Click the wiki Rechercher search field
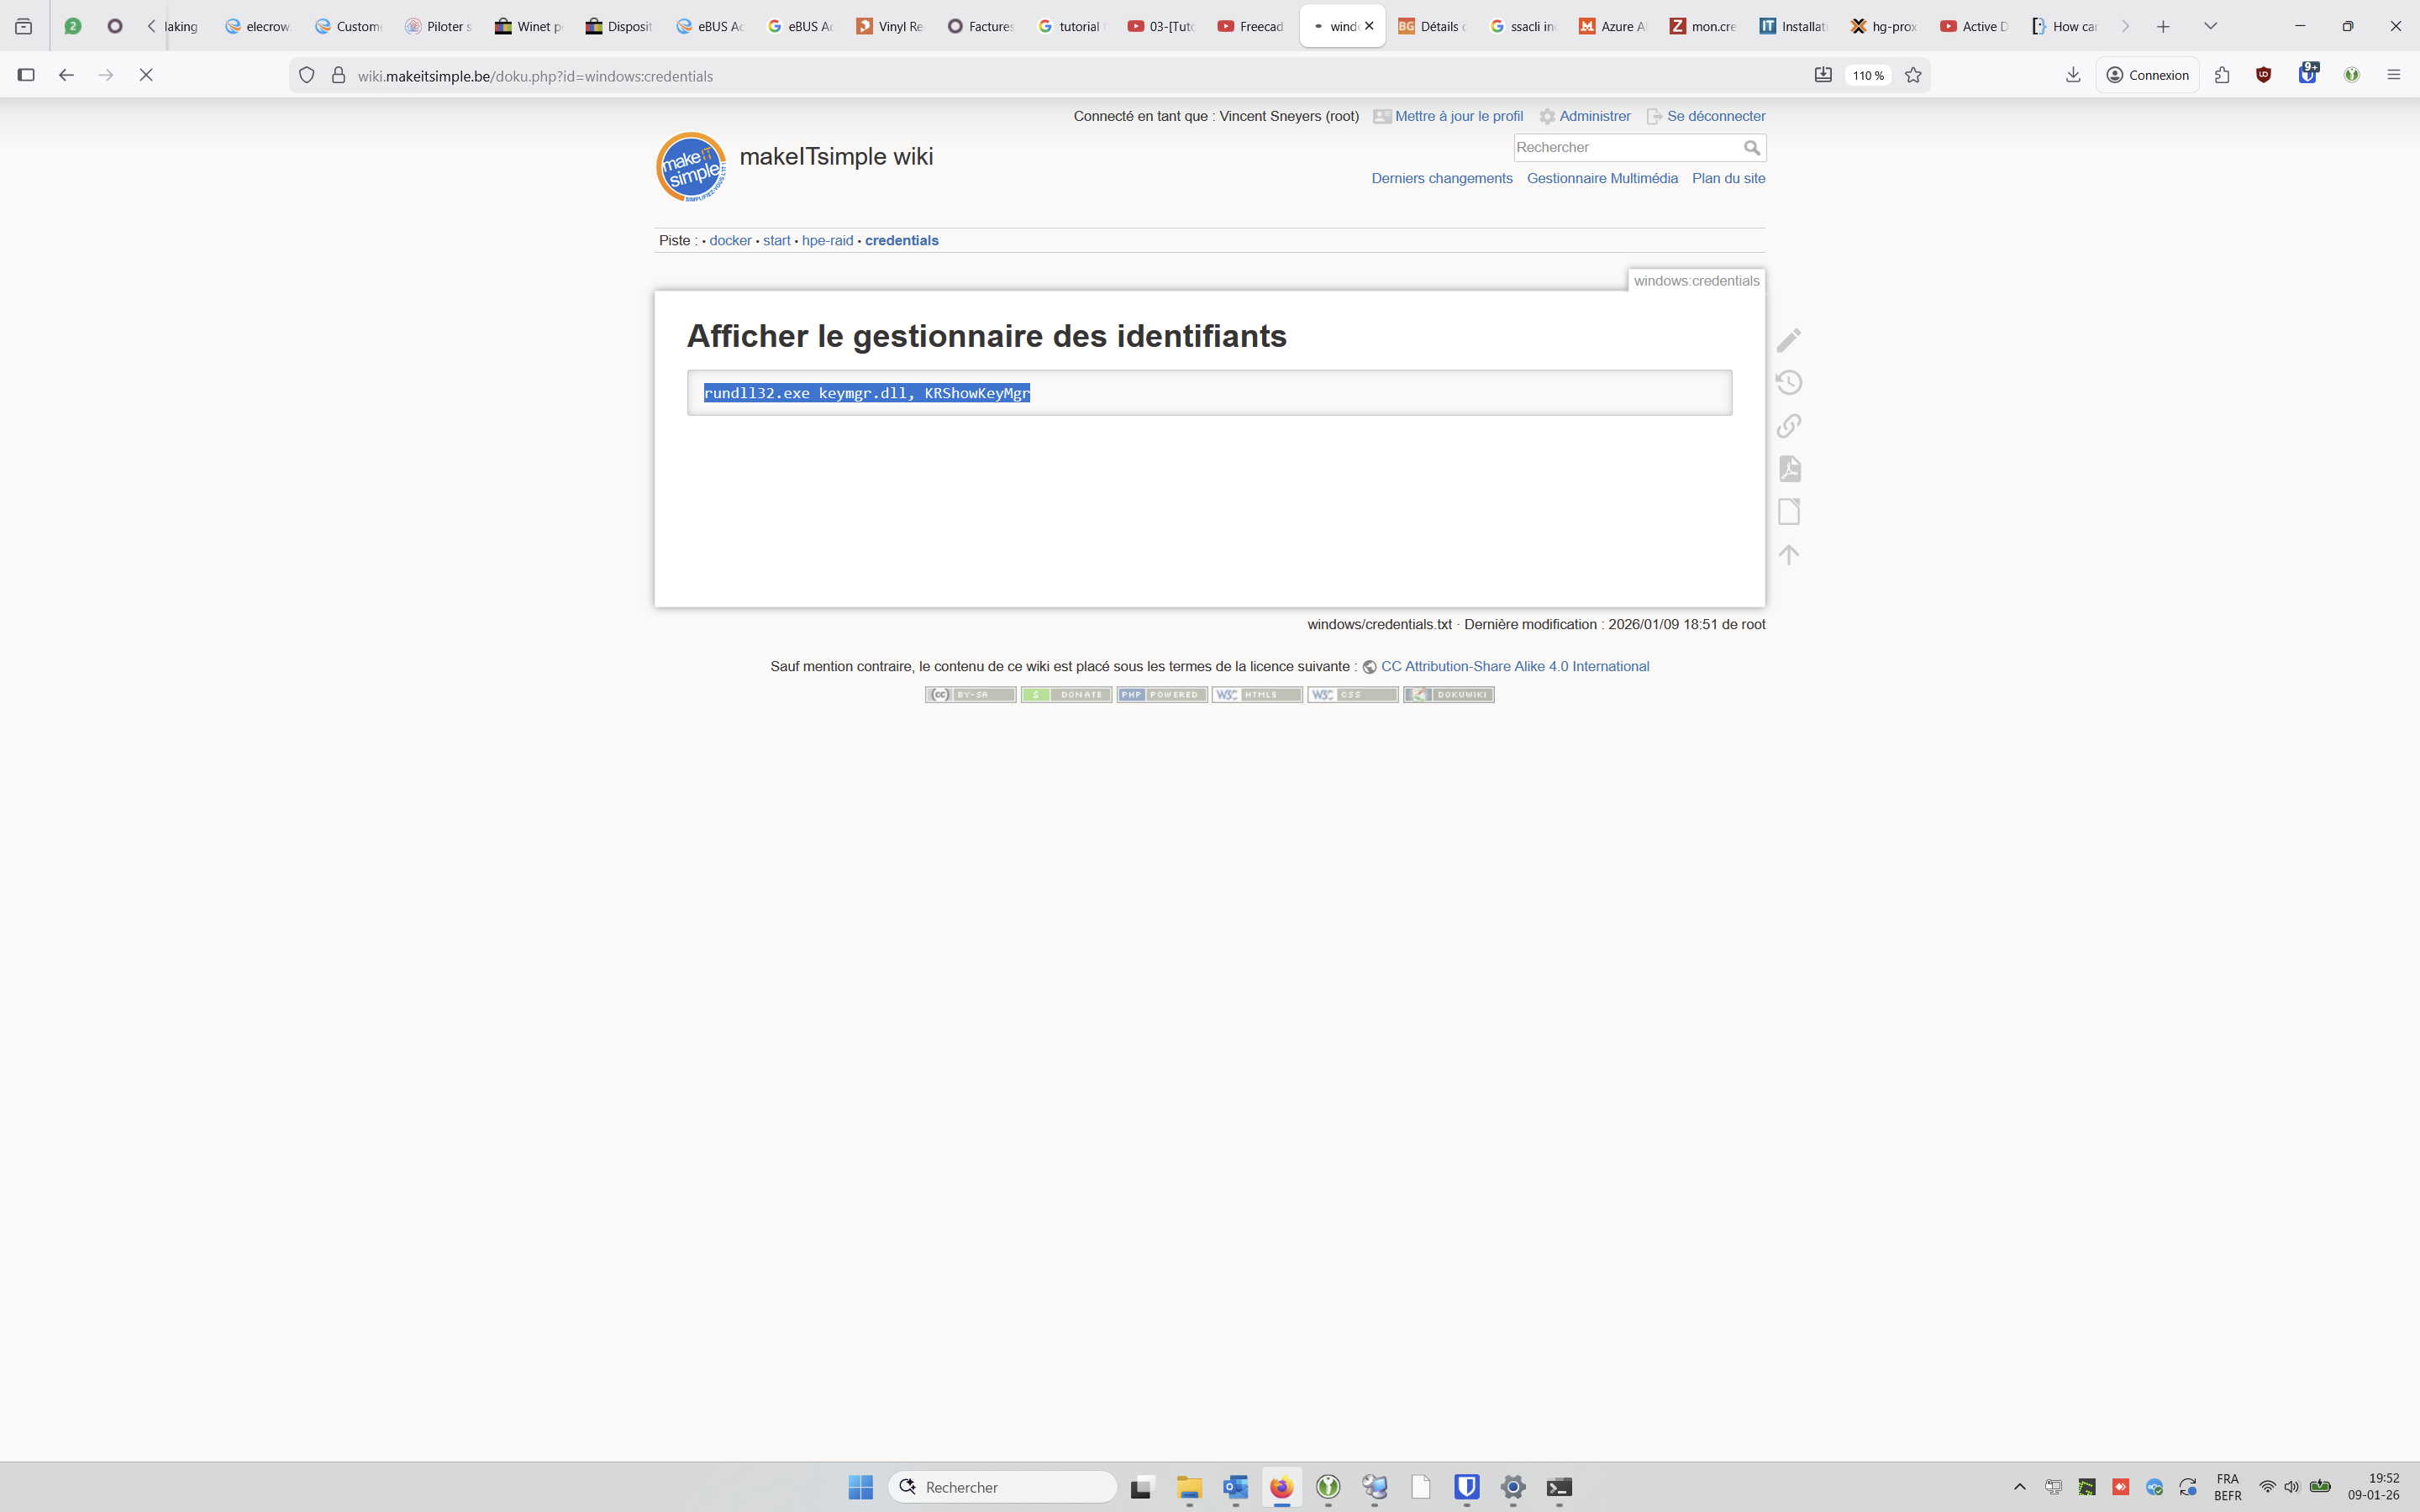Image resolution: width=2420 pixels, height=1512 pixels. coord(1625,148)
